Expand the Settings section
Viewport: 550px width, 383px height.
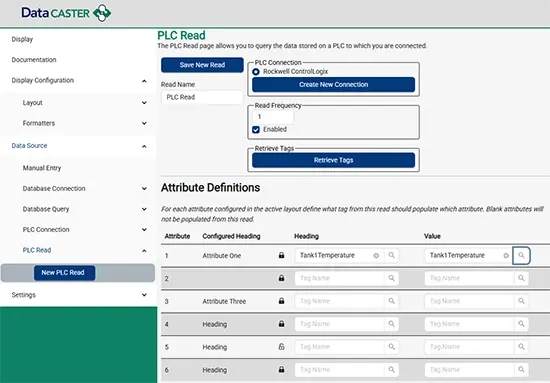tap(144, 295)
